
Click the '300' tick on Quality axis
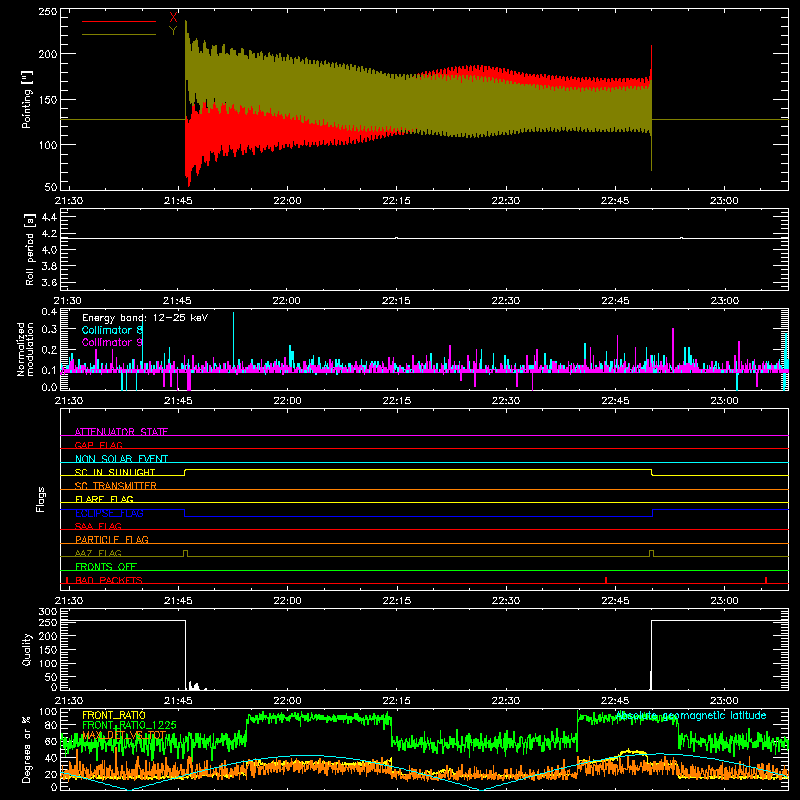47,612
